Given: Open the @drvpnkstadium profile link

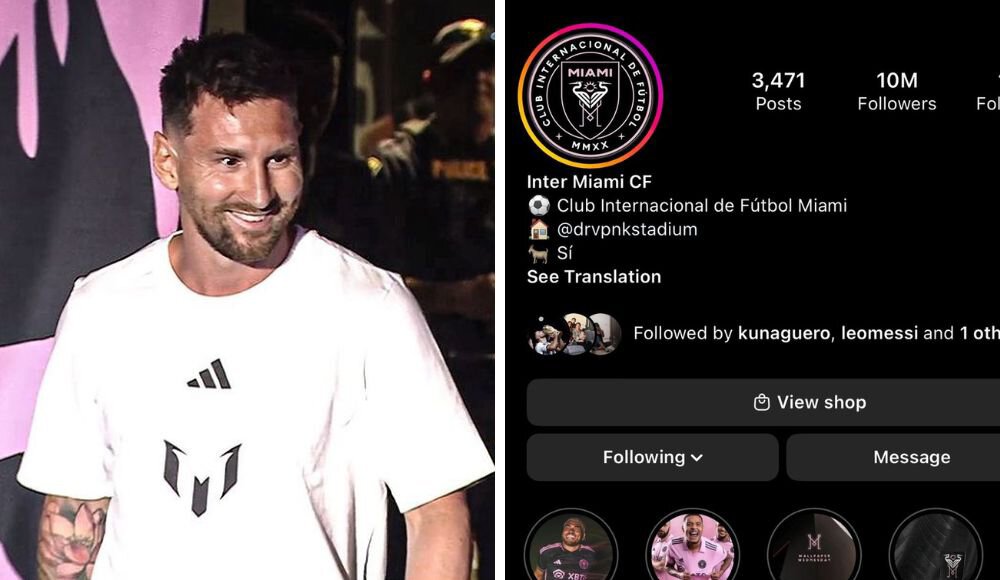Looking at the screenshot, I should point(627,229).
